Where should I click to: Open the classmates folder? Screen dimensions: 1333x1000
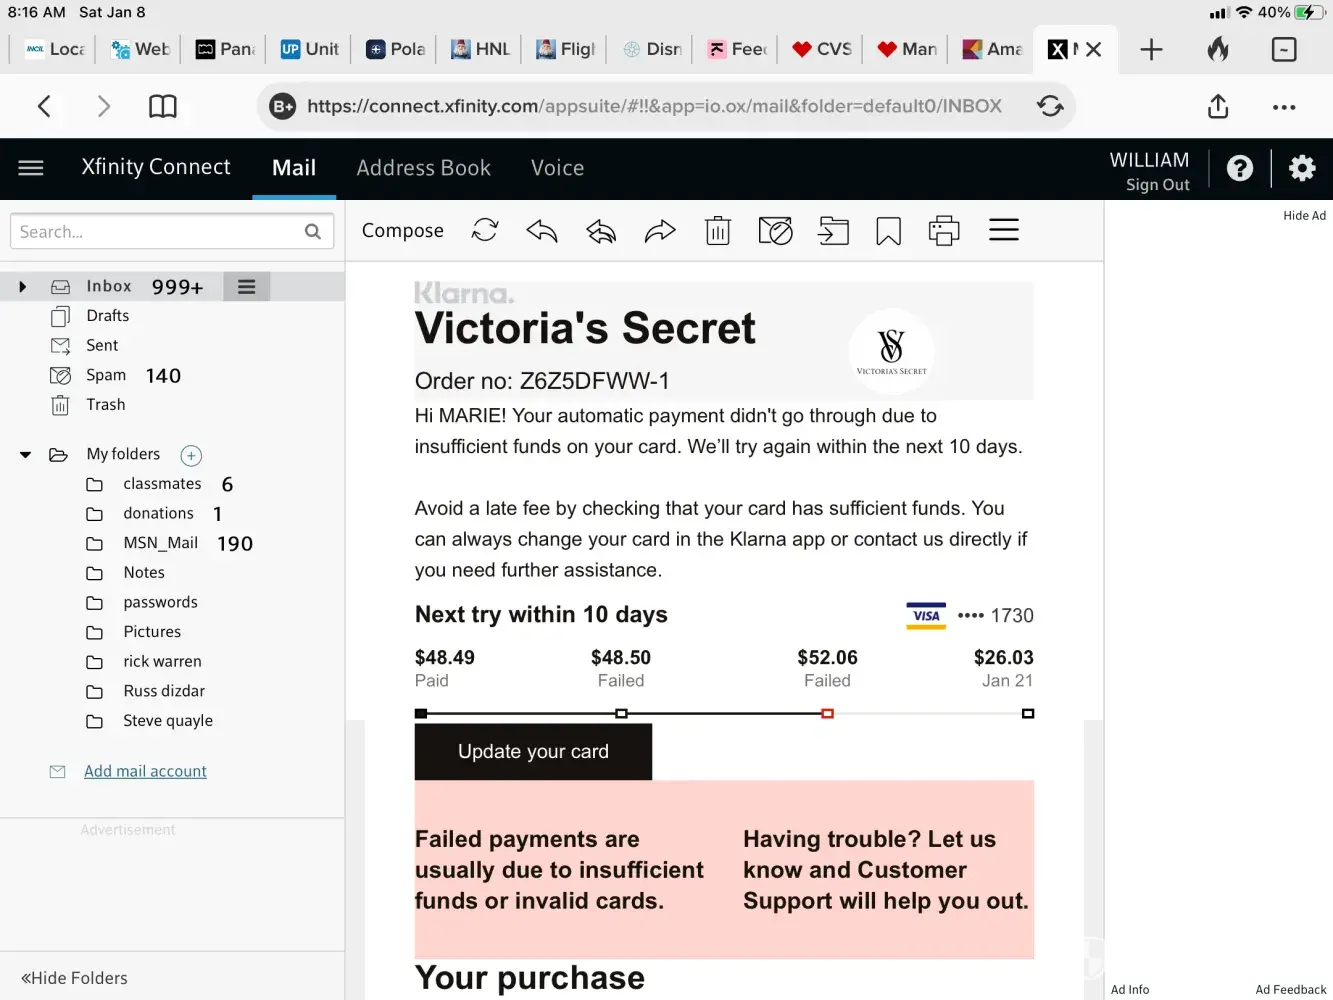point(162,484)
